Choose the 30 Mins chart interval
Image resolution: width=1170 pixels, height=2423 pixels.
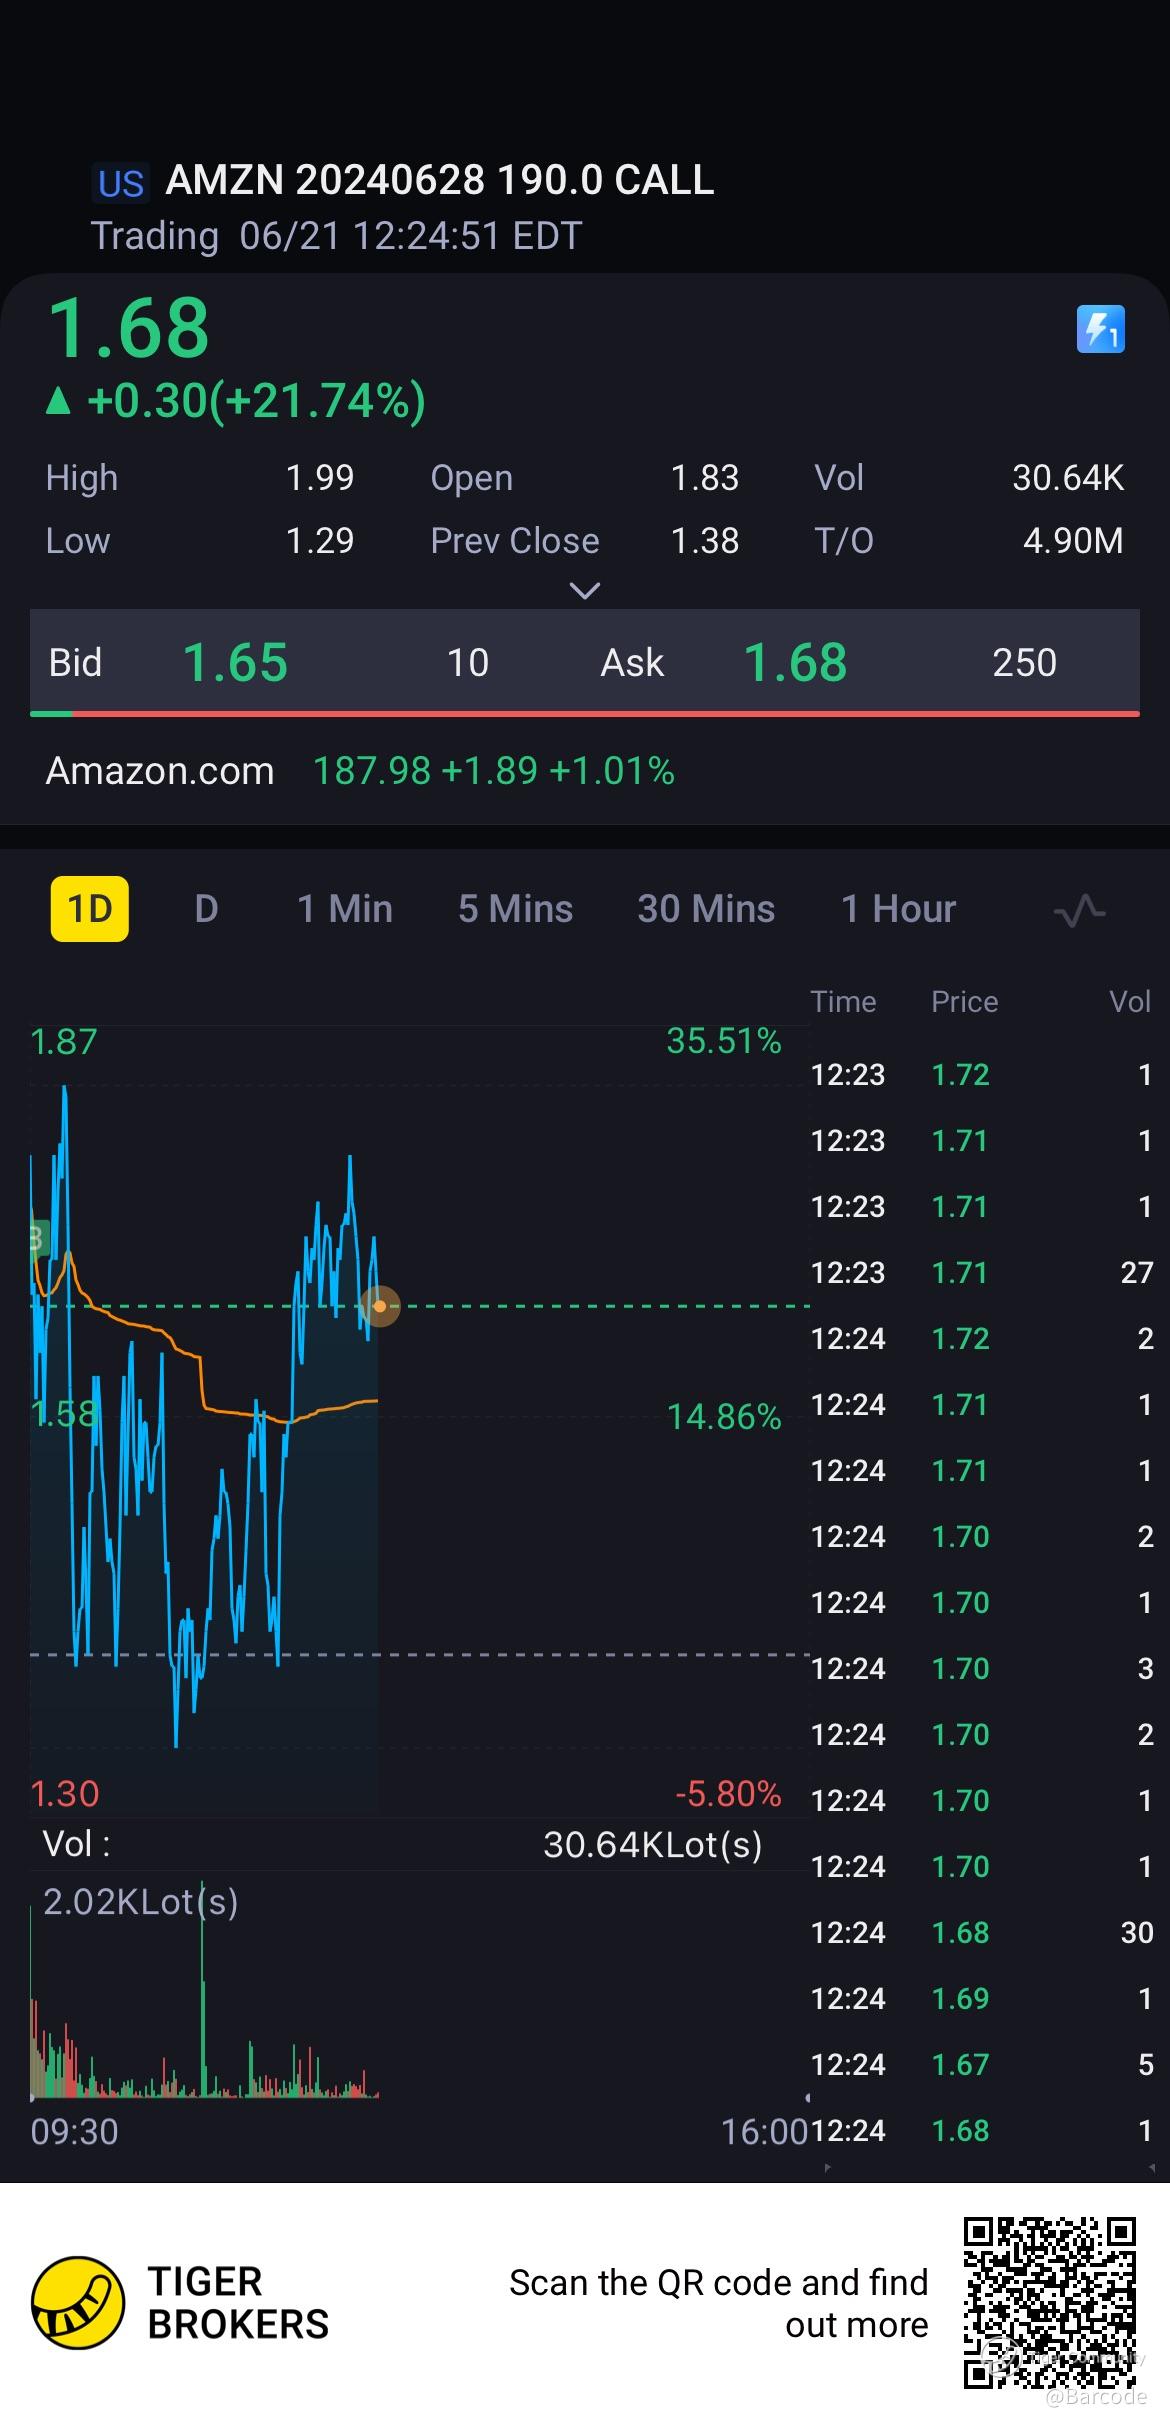click(x=706, y=909)
